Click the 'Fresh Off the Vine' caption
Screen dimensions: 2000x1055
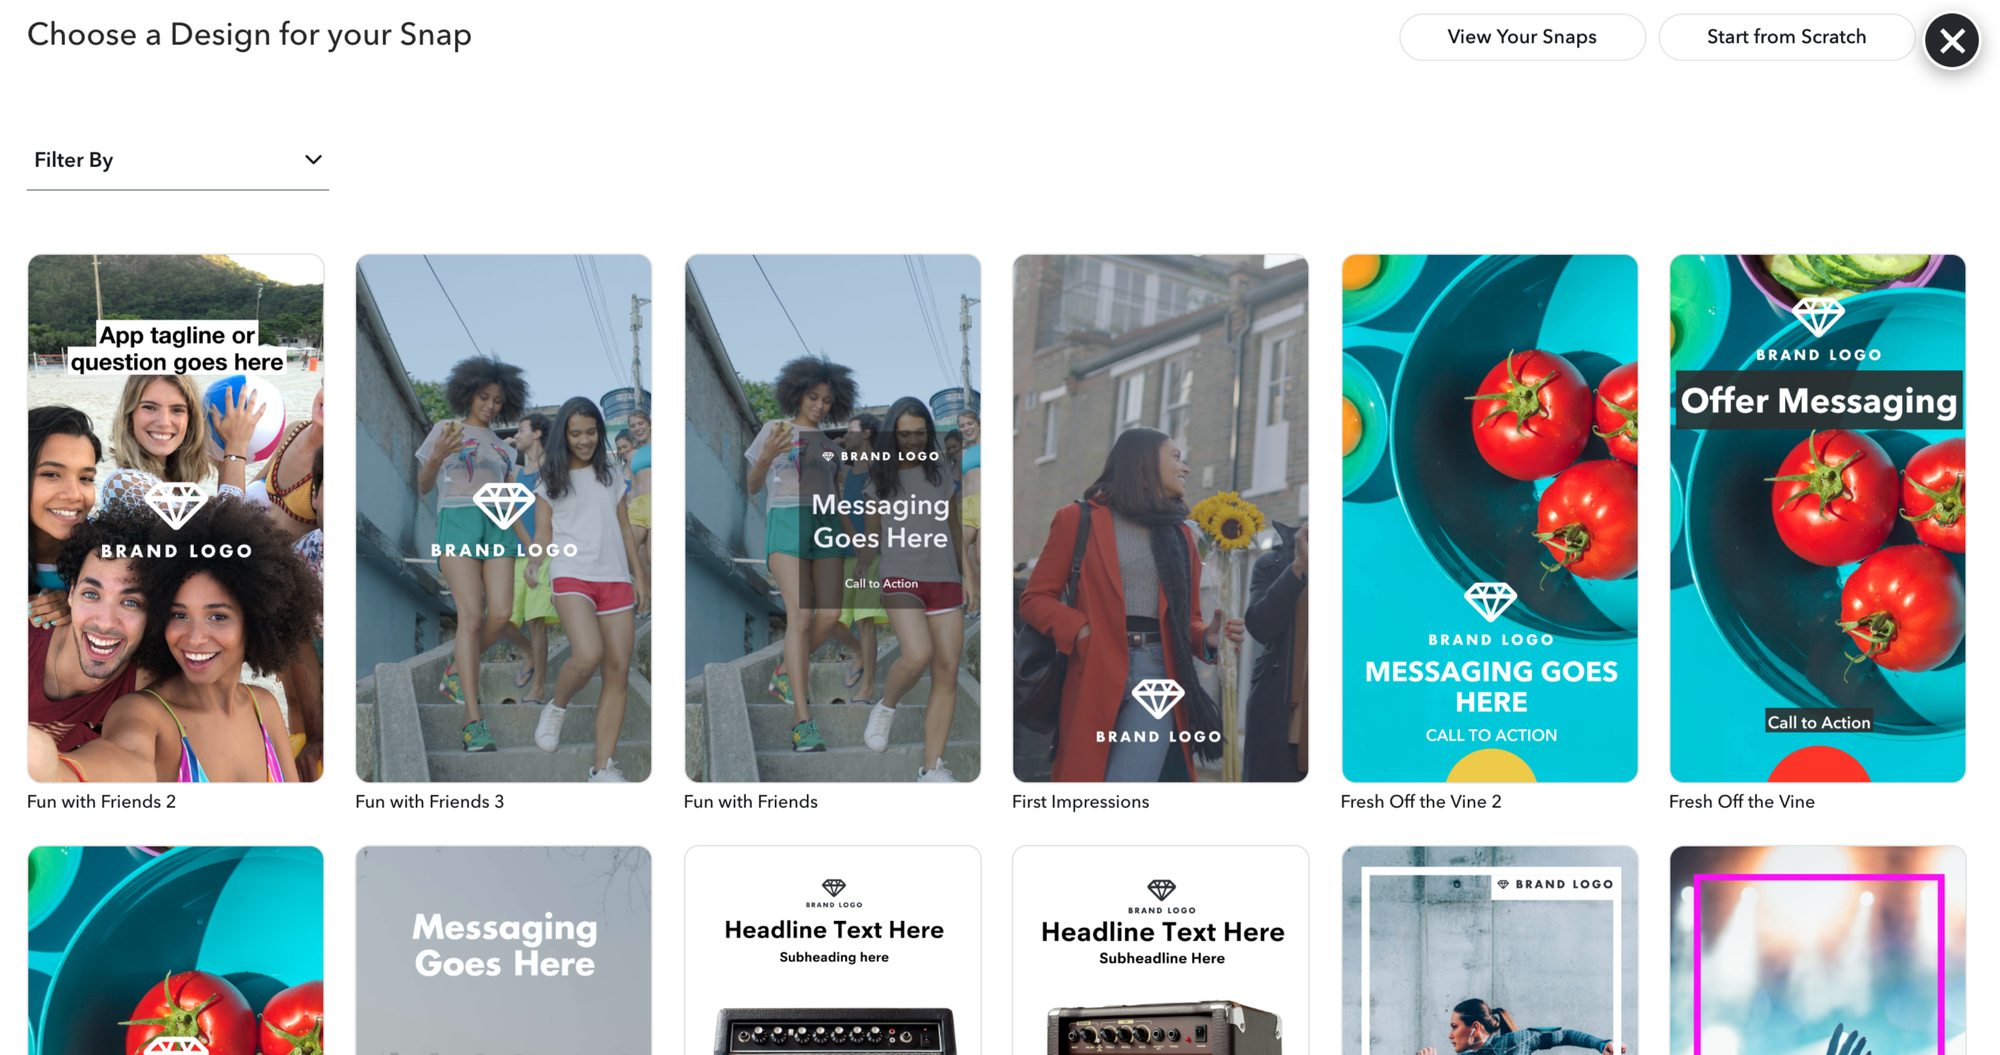(1742, 802)
